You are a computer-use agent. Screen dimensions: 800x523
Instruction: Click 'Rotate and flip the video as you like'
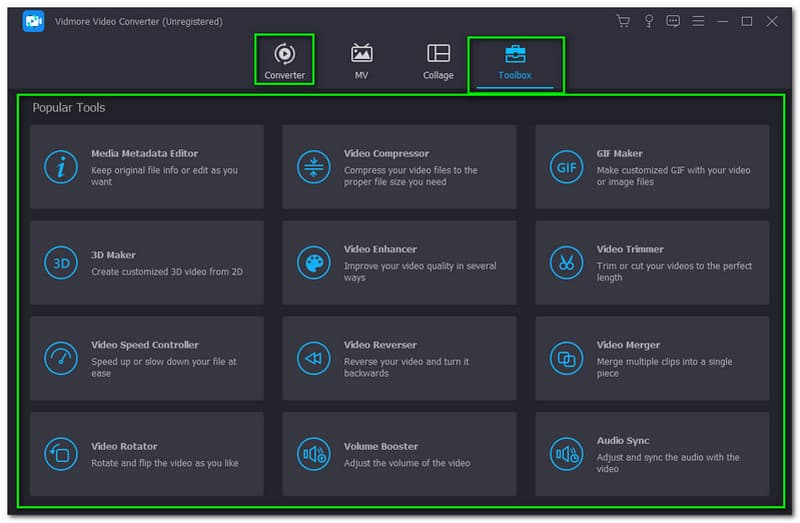click(x=165, y=463)
